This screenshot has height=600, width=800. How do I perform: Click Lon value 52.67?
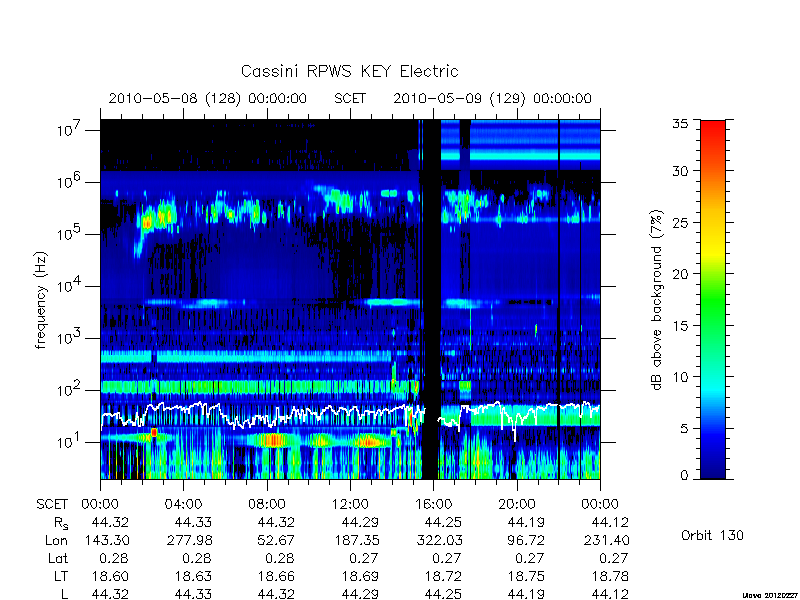(276, 540)
